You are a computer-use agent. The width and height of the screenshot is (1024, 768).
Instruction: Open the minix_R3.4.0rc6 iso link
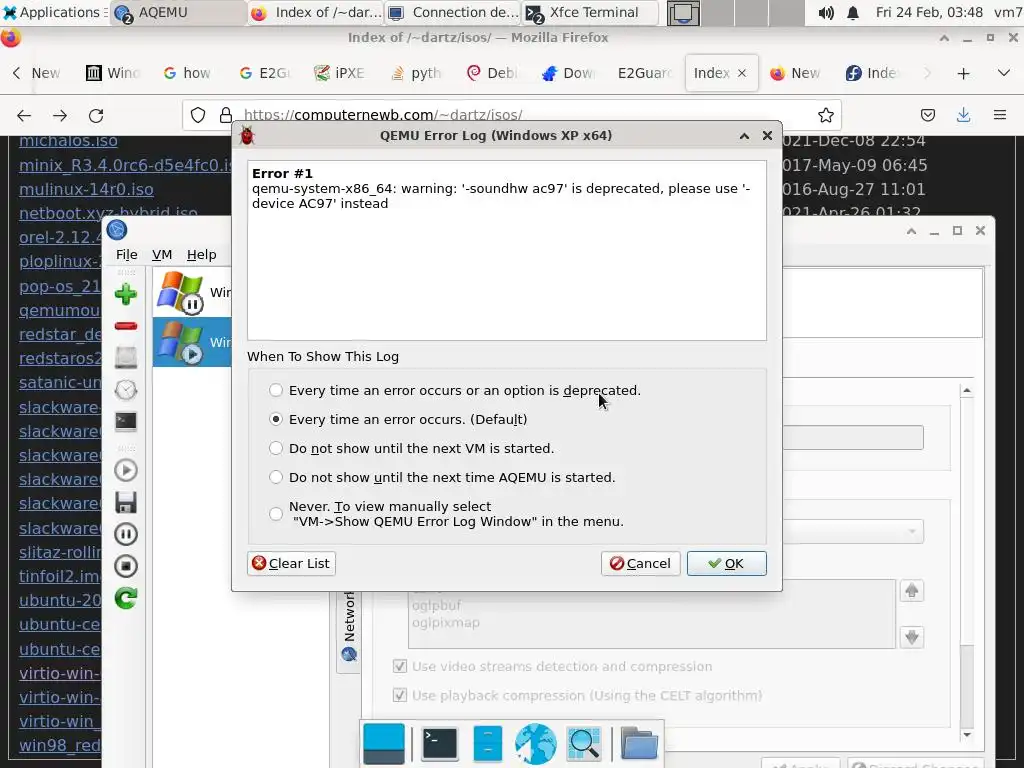[125, 165]
